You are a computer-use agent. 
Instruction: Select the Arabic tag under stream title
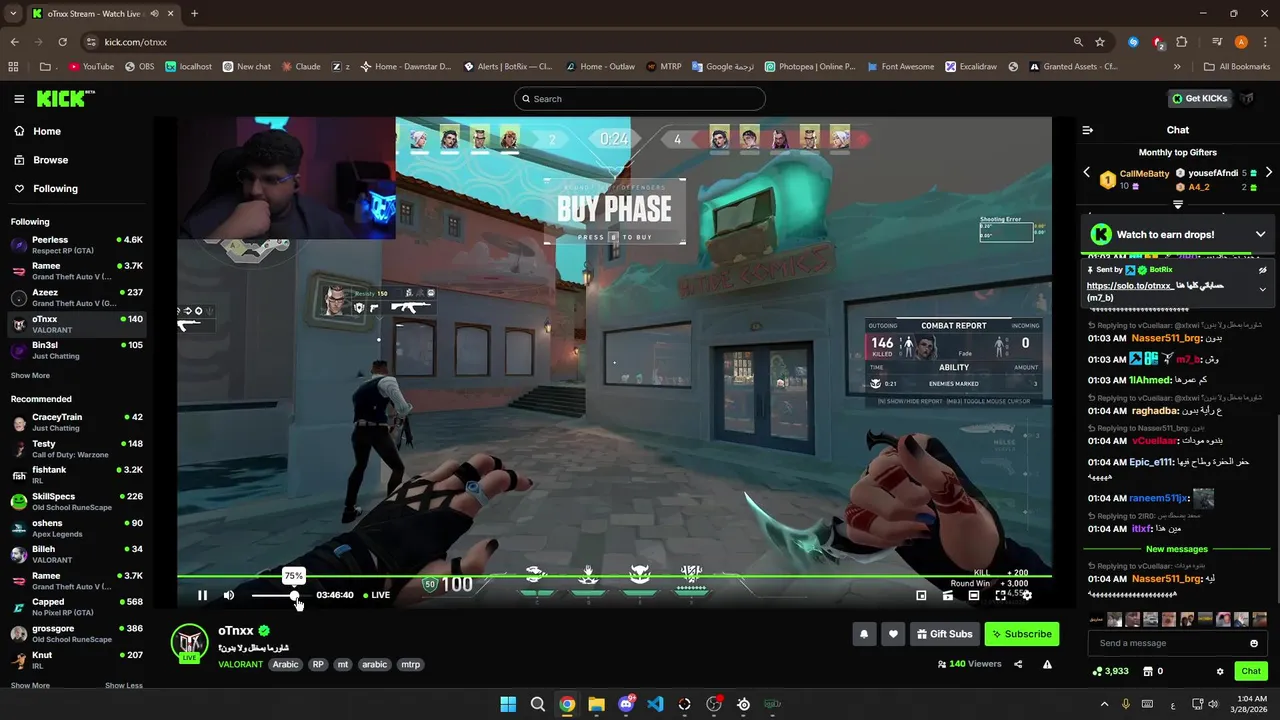286,664
